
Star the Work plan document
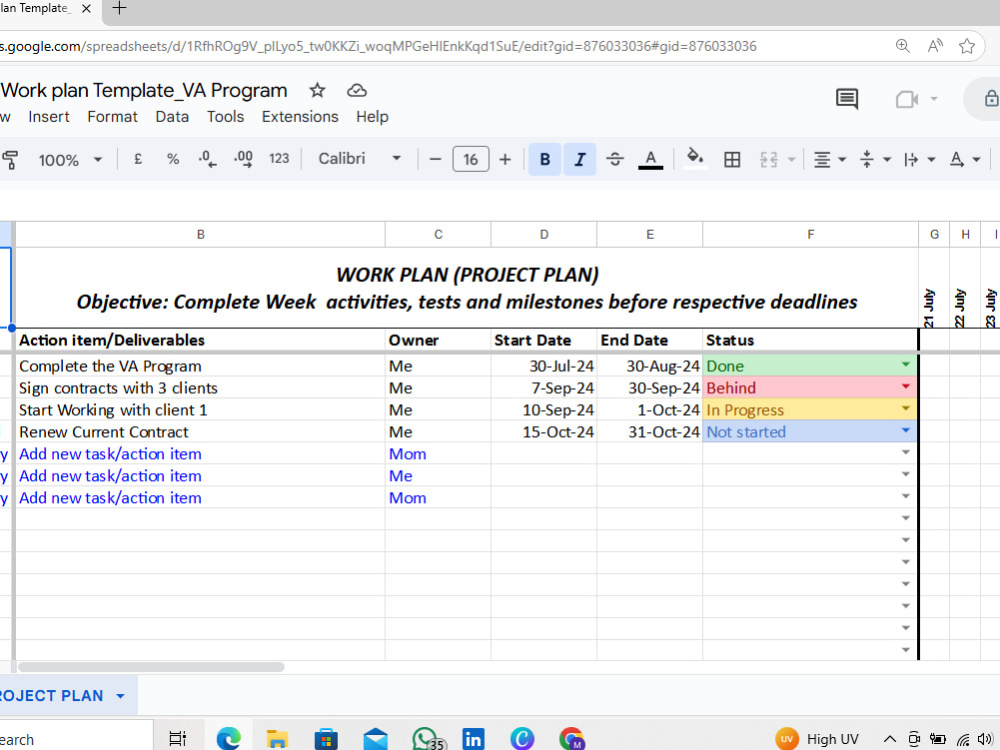coord(317,91)
